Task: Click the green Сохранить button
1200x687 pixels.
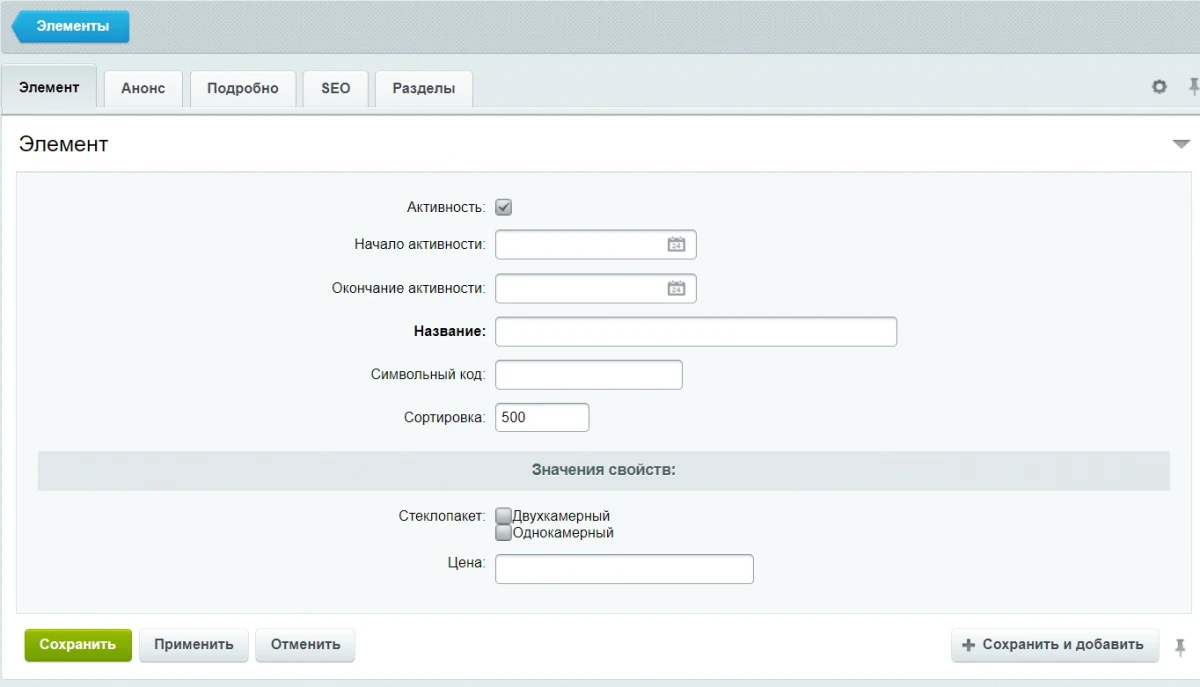Action: click(78, 645)
